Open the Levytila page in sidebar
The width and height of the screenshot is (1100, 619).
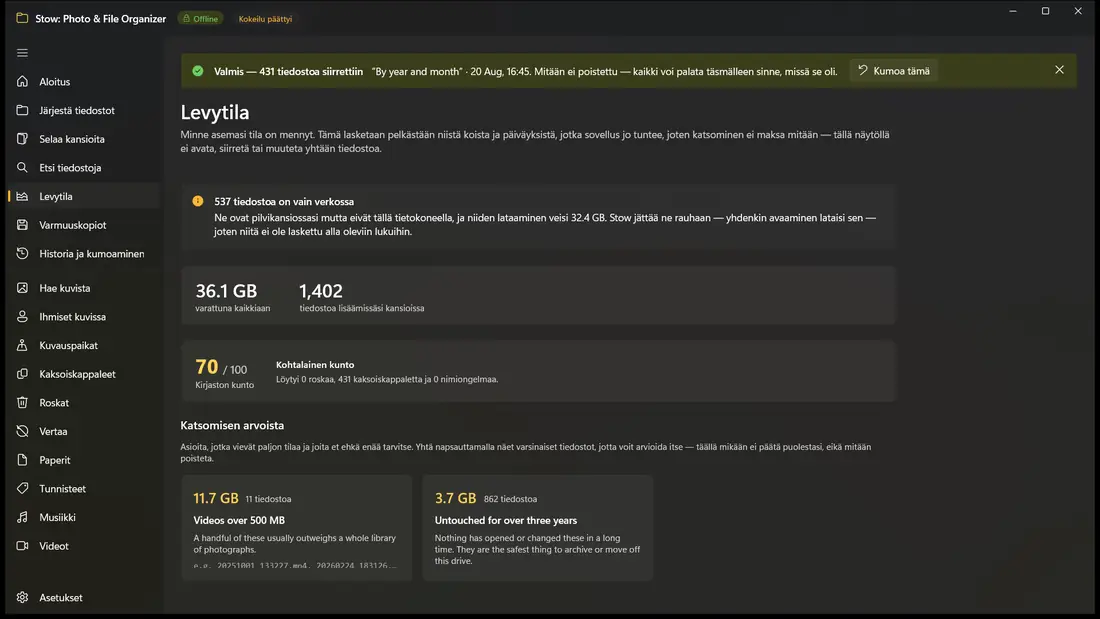click(84, 197)
